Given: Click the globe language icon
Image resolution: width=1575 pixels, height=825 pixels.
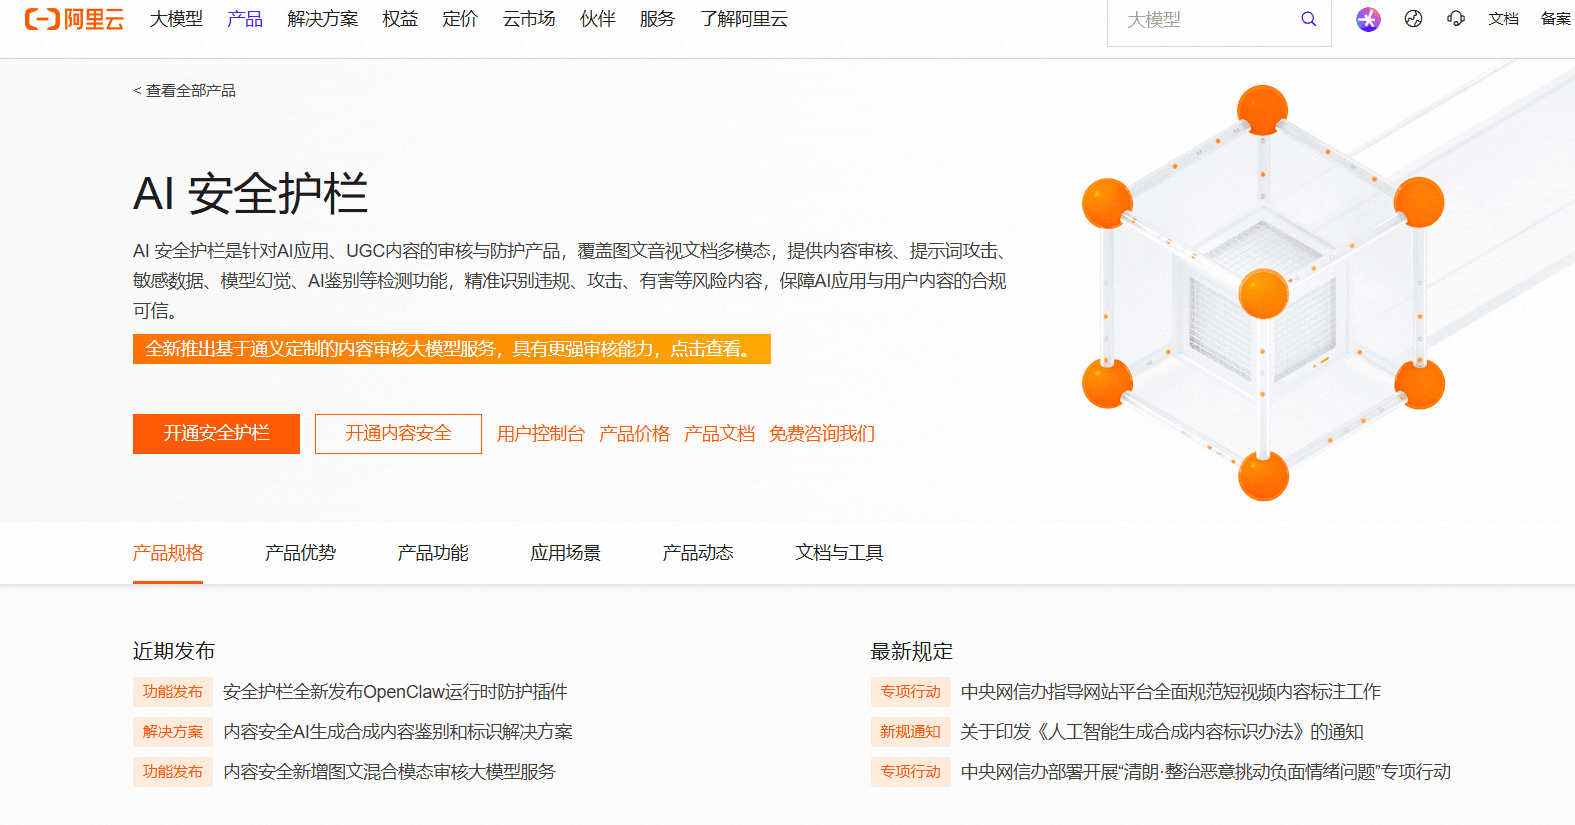Looking at the screenshot, I should click(1413, 19).
